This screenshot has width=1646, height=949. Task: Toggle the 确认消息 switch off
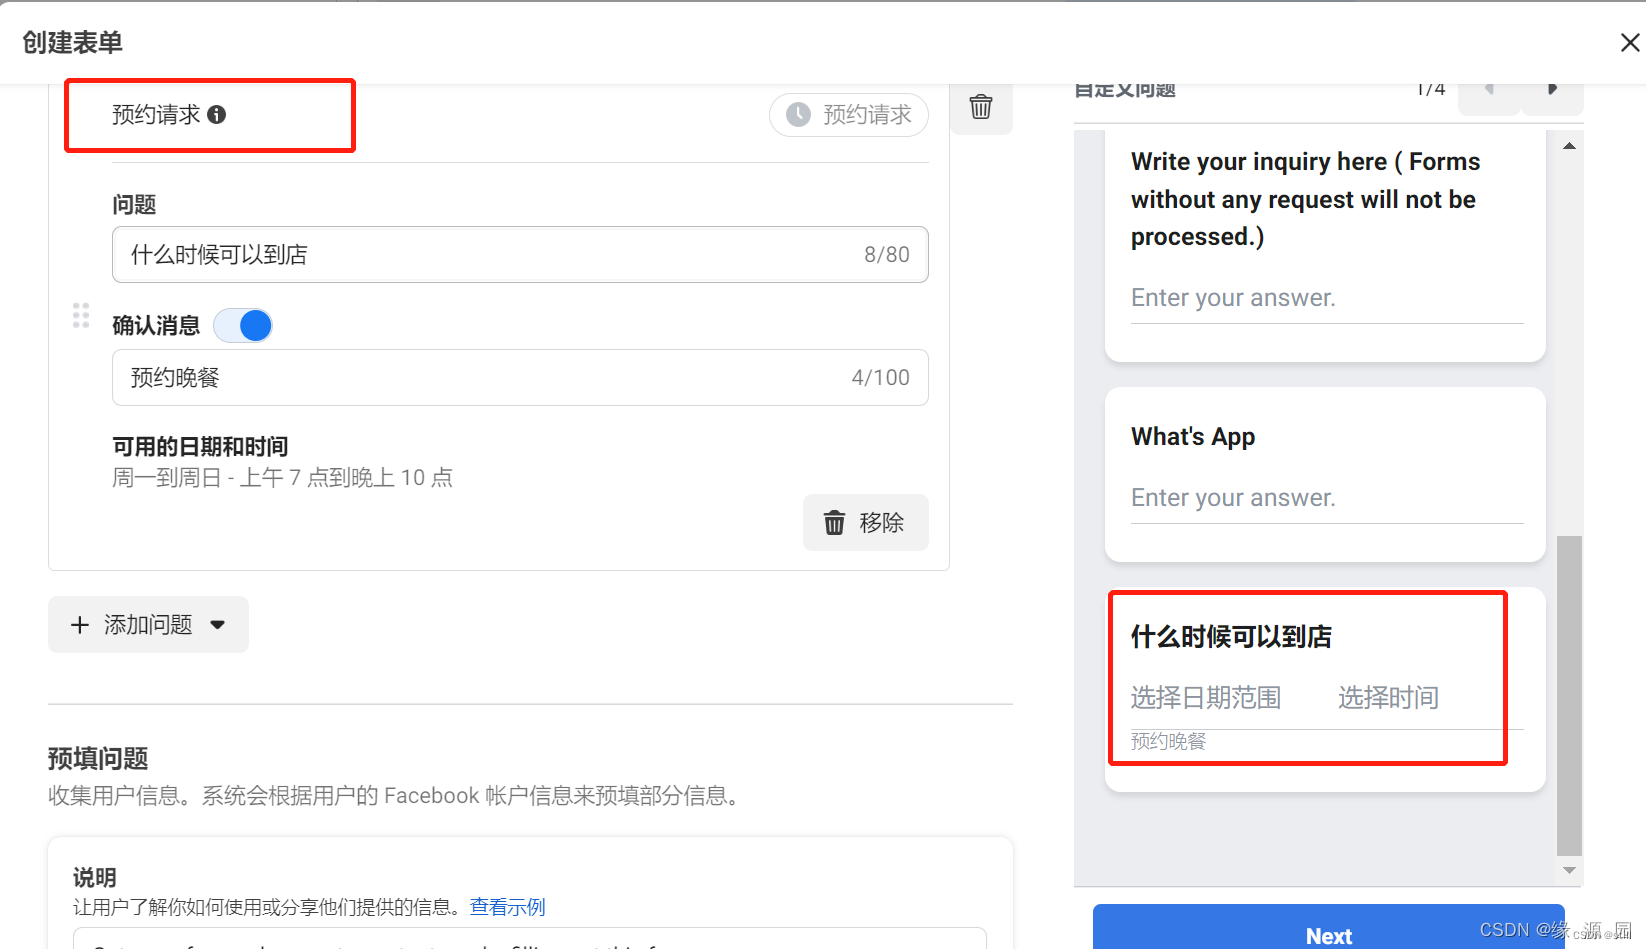[243, 325]
